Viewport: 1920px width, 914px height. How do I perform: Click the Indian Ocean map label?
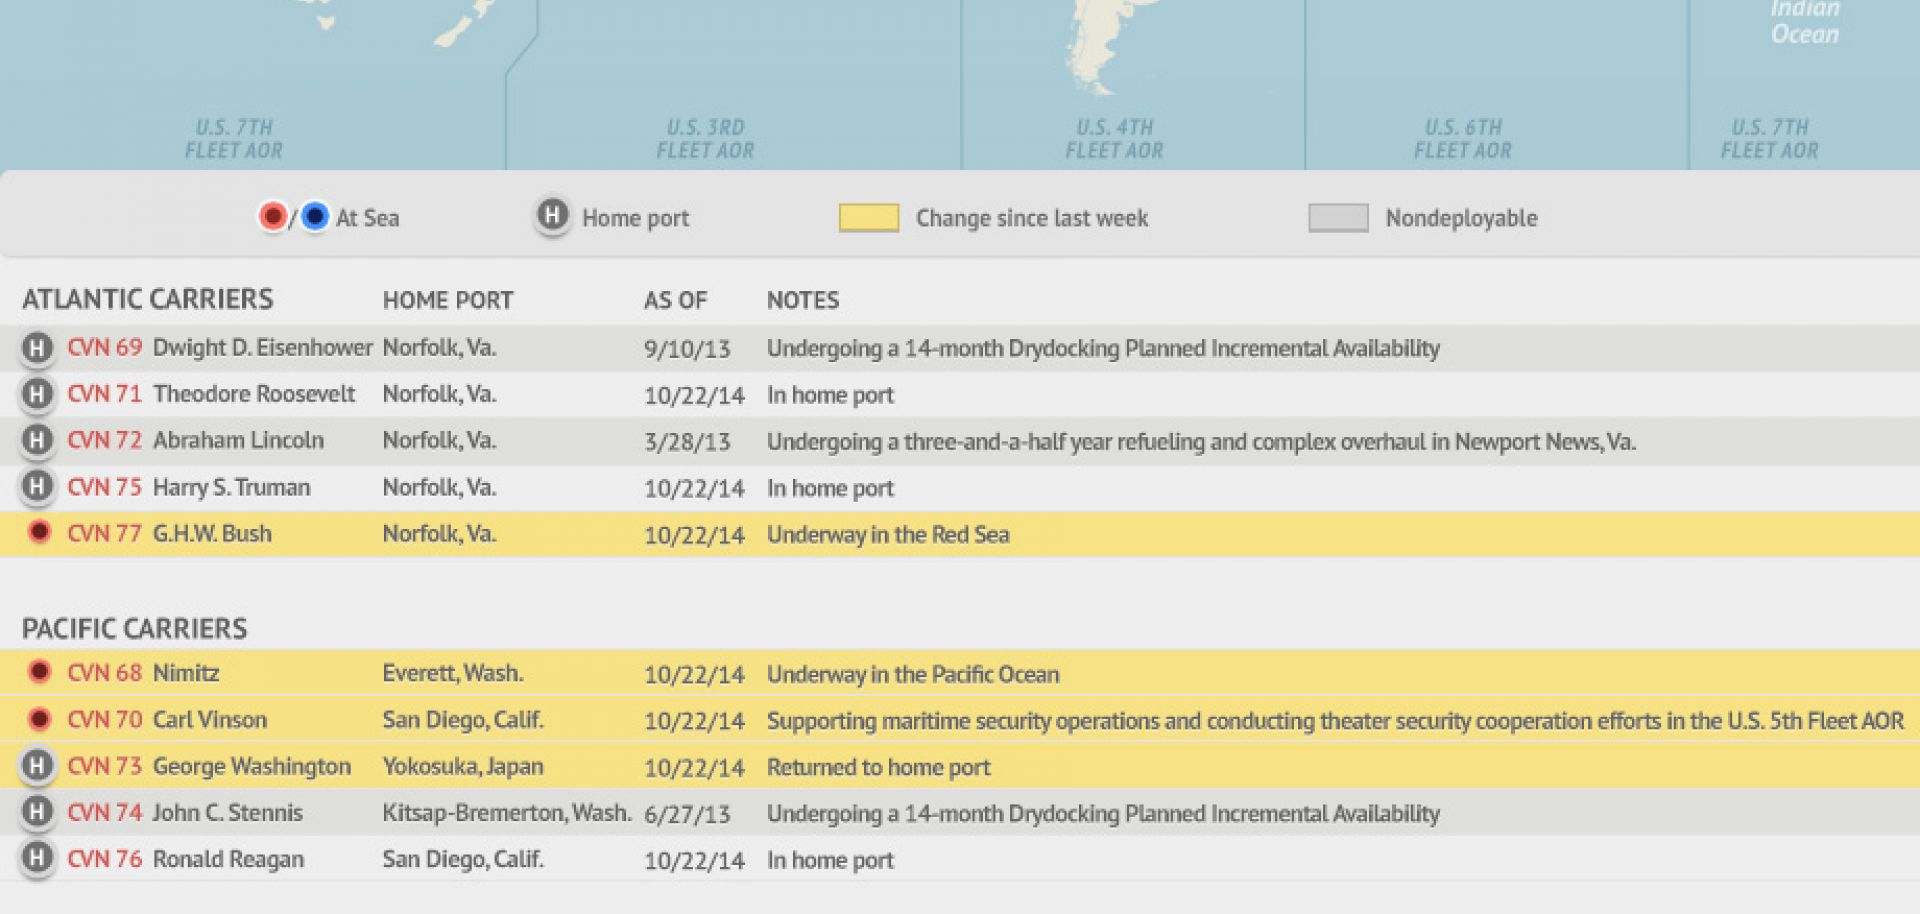[x=1805, y=22]
